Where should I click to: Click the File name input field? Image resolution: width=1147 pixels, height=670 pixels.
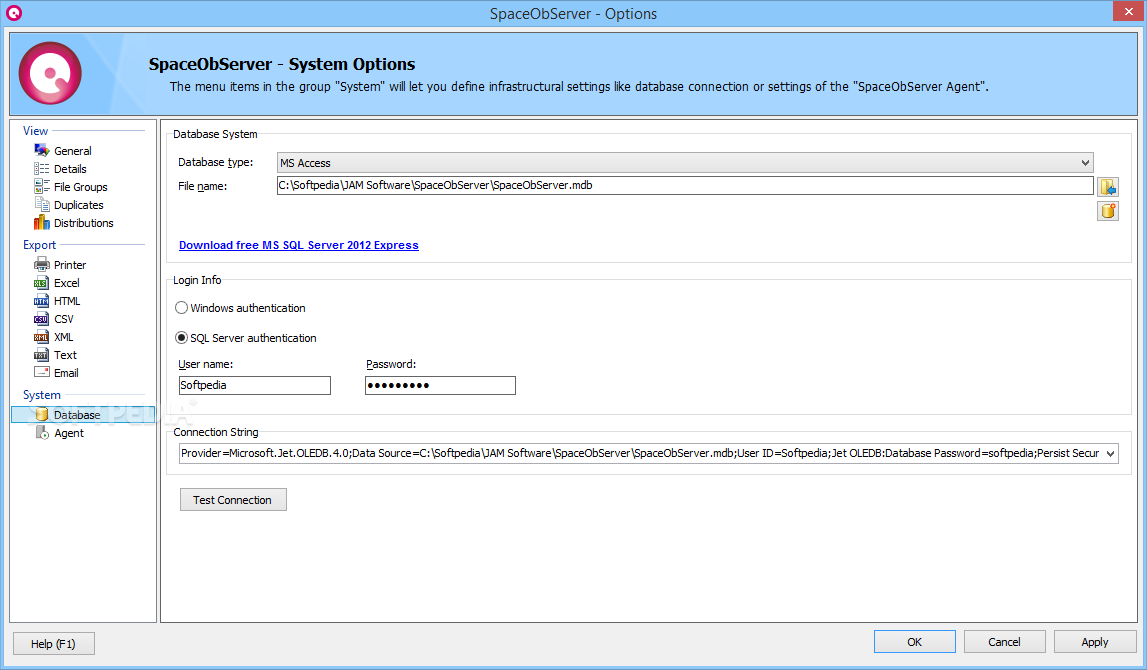pos(685,186)
